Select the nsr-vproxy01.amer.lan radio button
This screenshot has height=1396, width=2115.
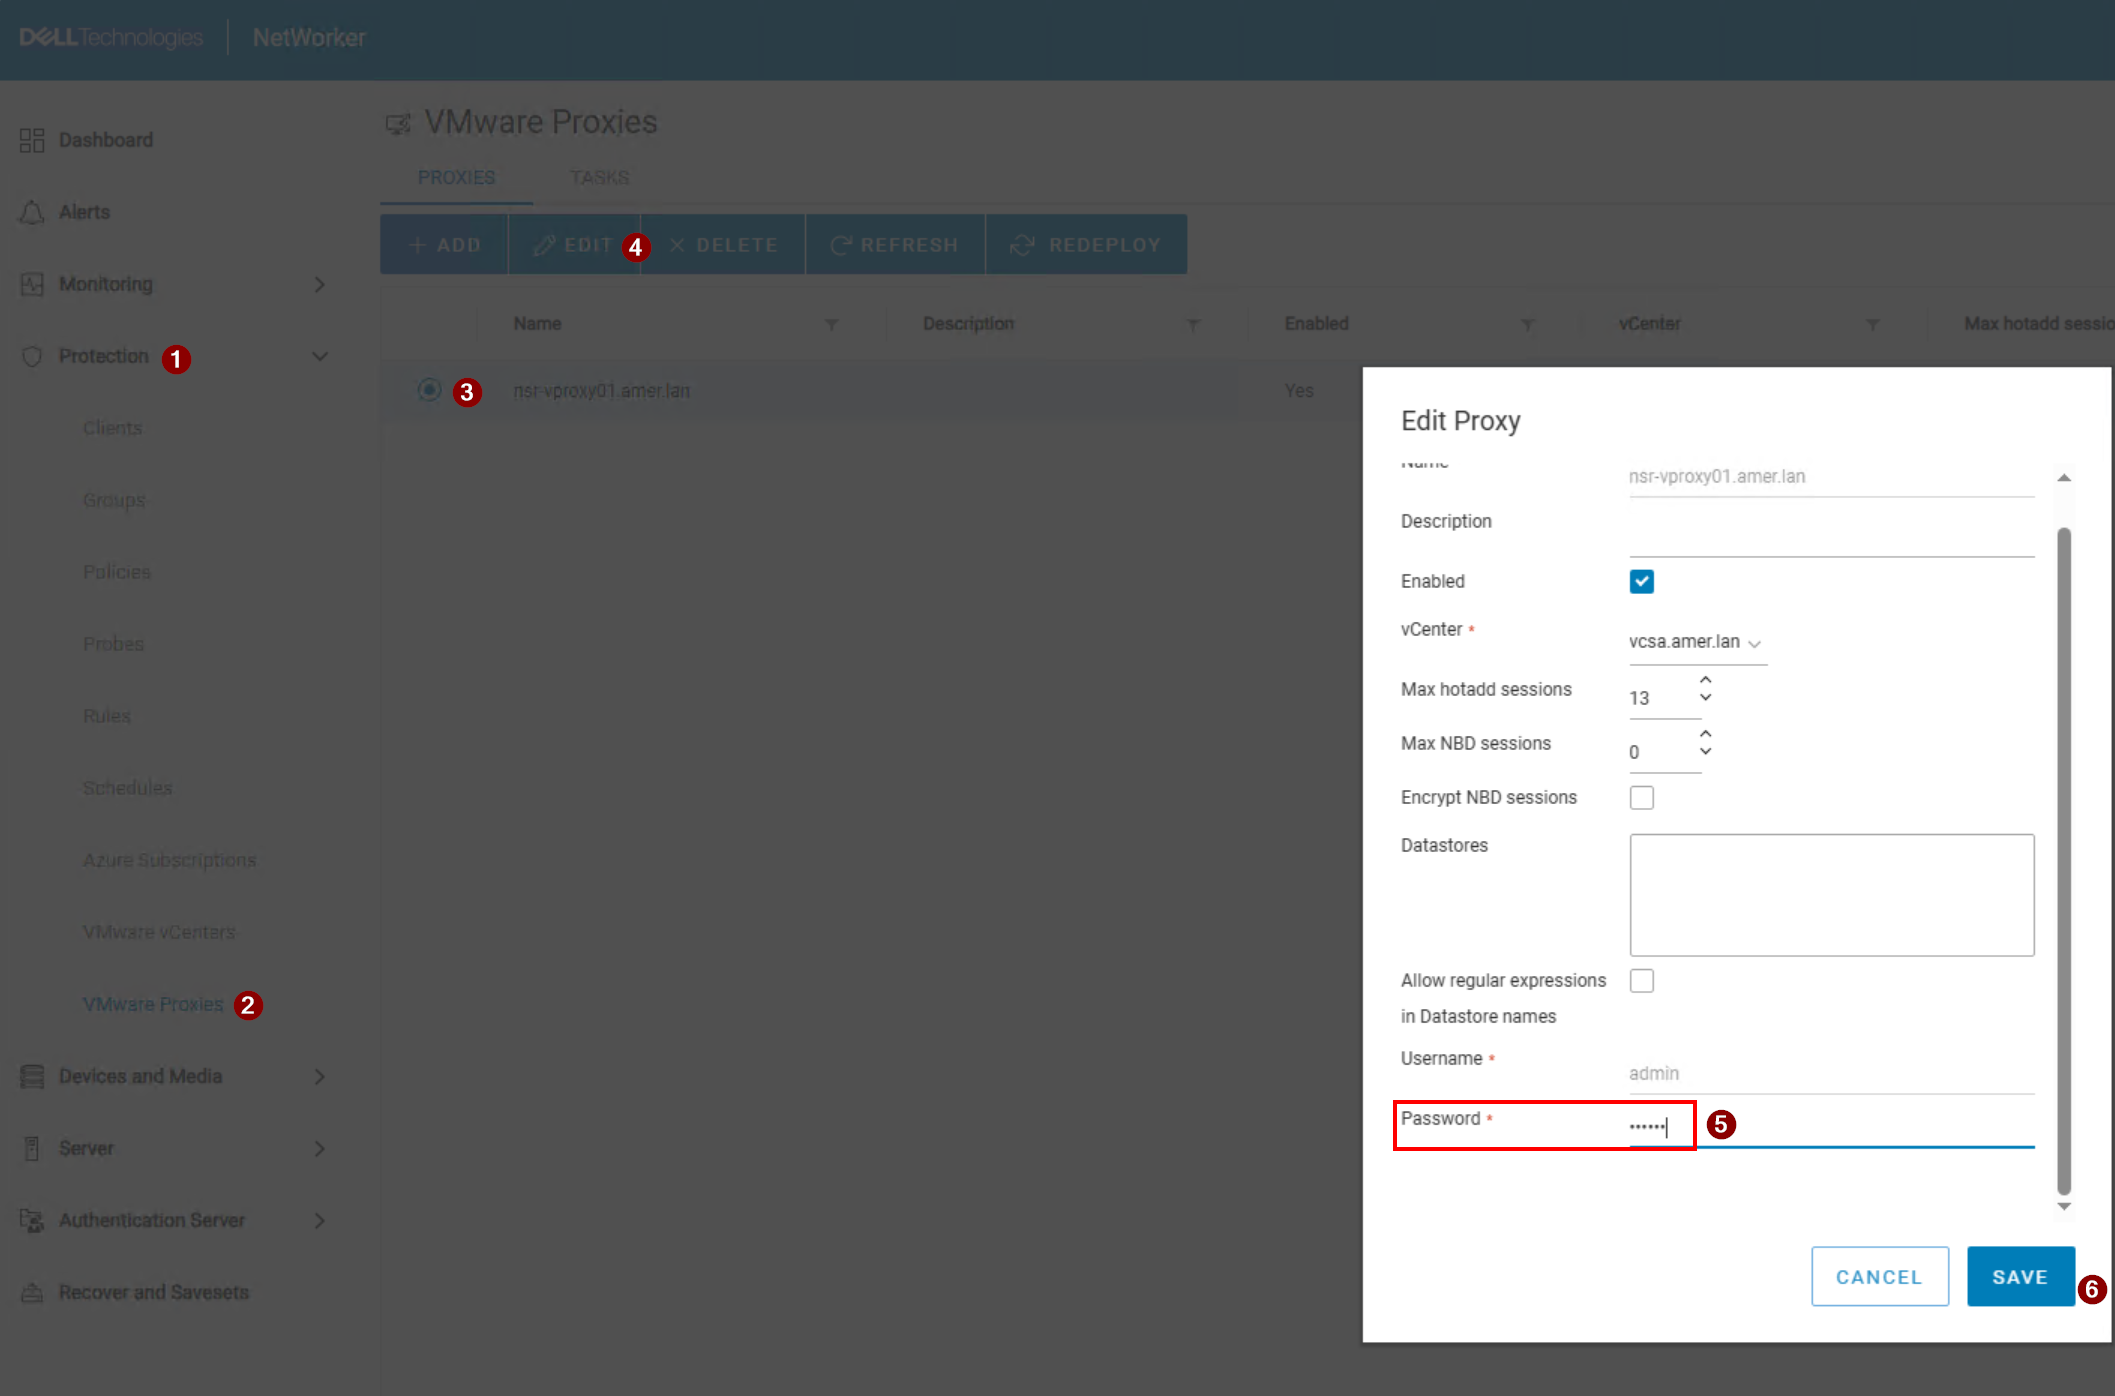(x=429, y=390)
